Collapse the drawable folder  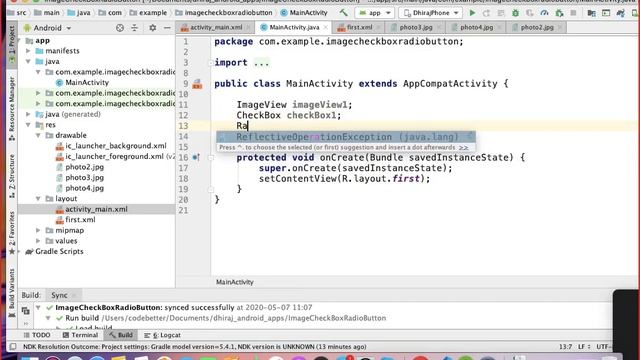point(38,136)
